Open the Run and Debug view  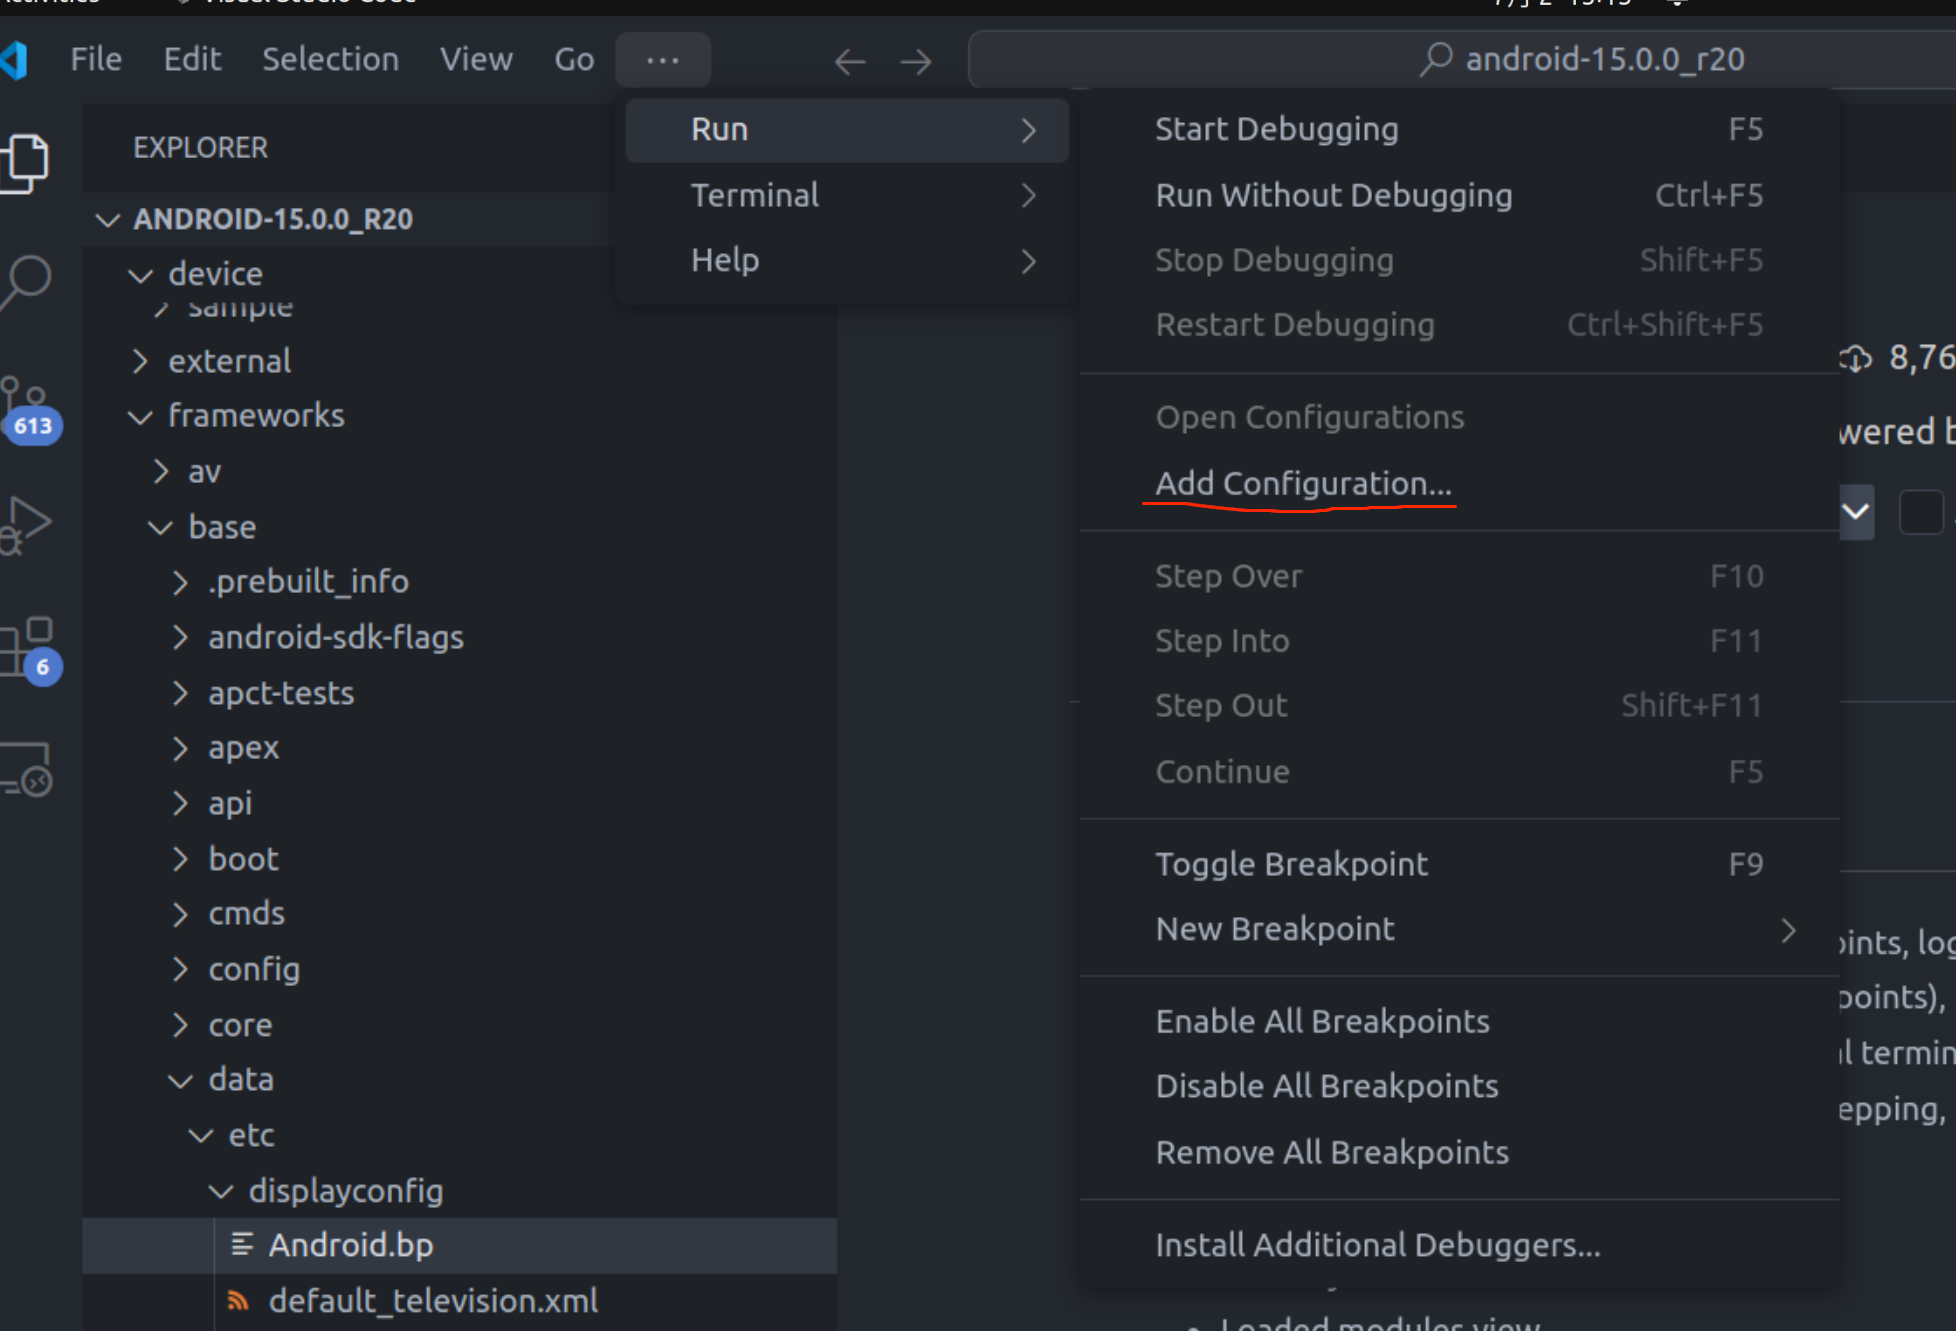tap(27, 524)
